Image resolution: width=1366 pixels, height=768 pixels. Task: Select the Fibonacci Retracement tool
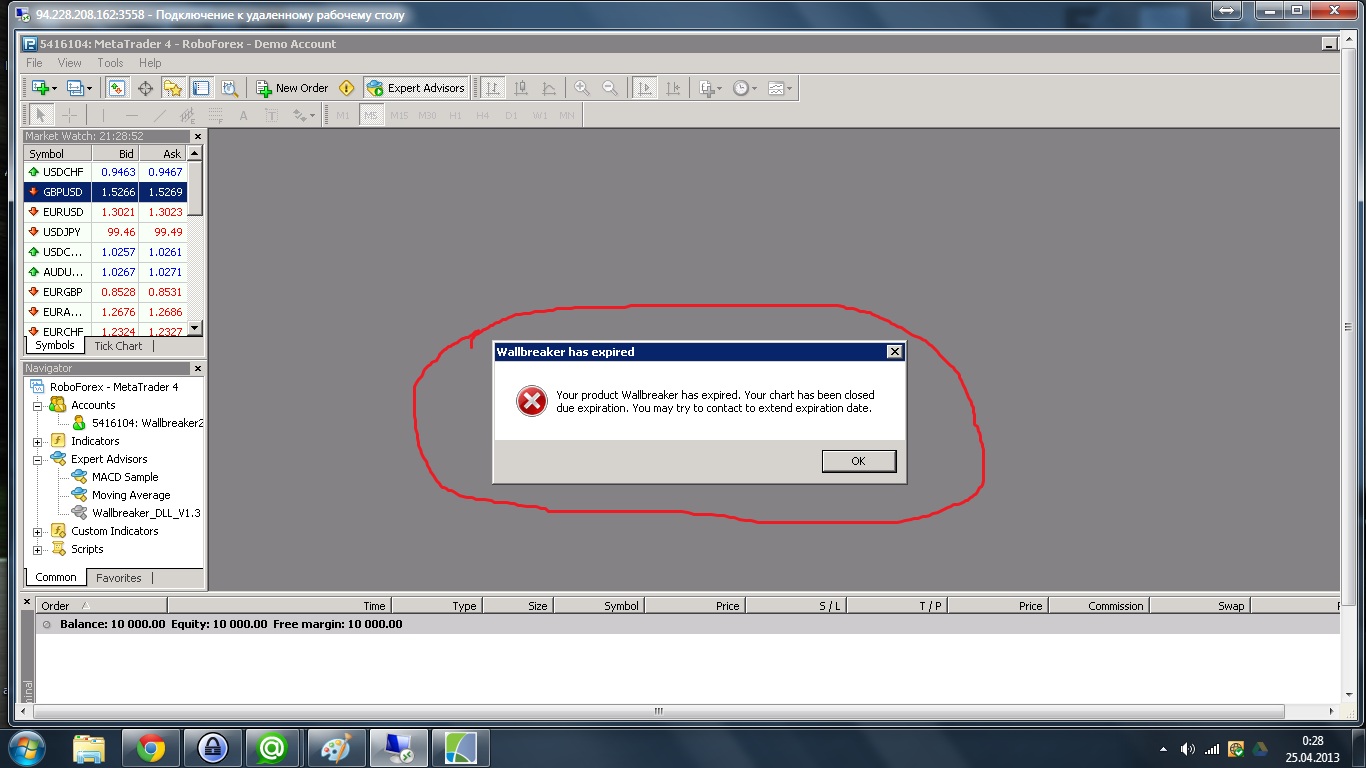[x=215, y=115]
